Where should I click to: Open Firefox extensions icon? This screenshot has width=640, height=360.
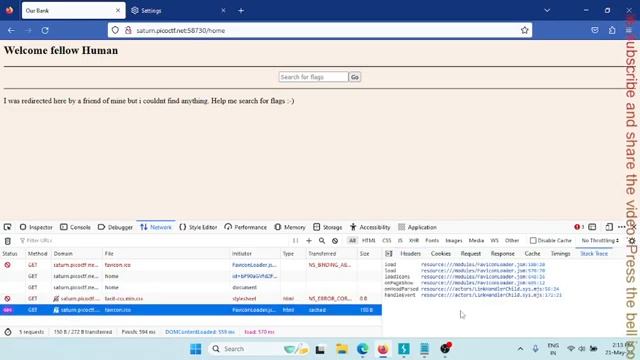(612, 30)
